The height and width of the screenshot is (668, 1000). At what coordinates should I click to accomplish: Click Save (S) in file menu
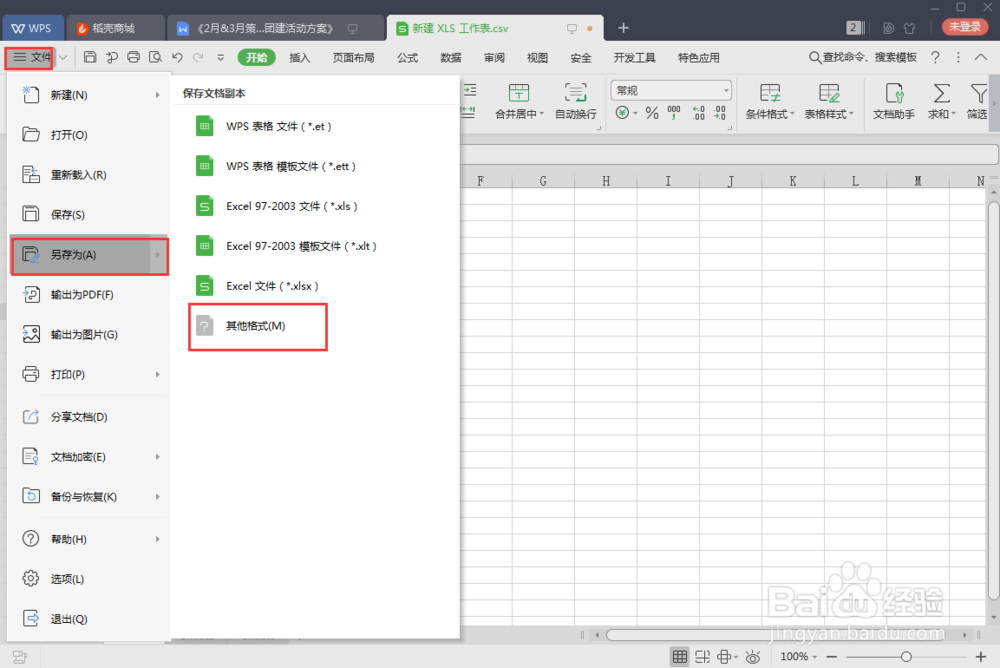click(x=89, y=214)
